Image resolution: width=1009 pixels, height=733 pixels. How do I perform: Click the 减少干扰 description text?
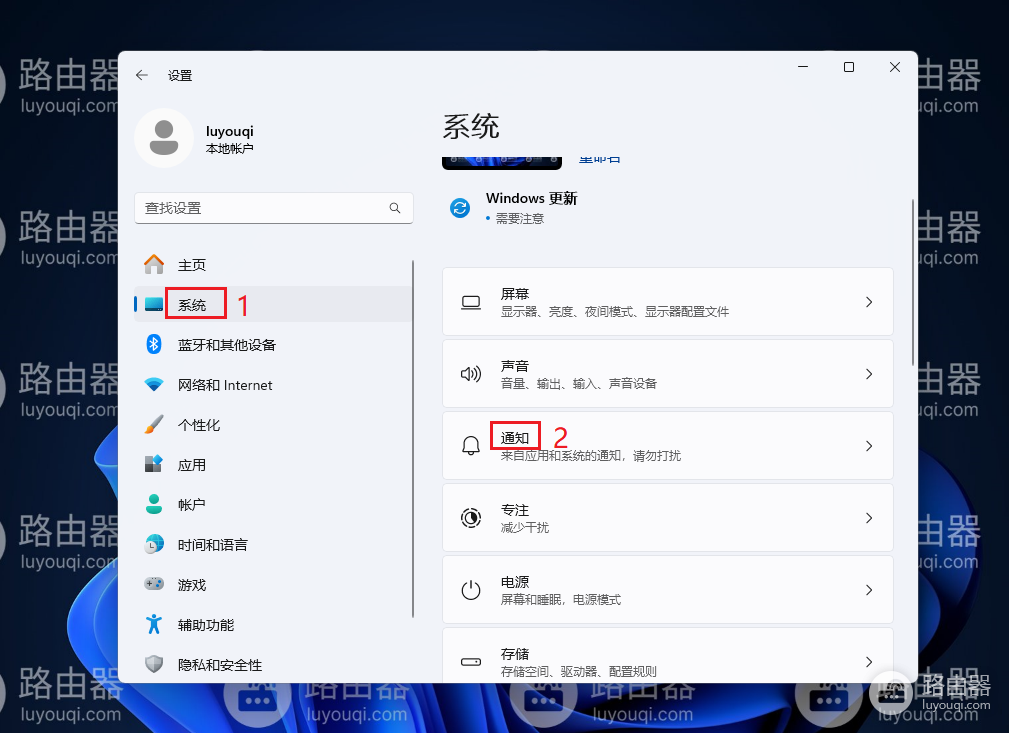[524, 528]
